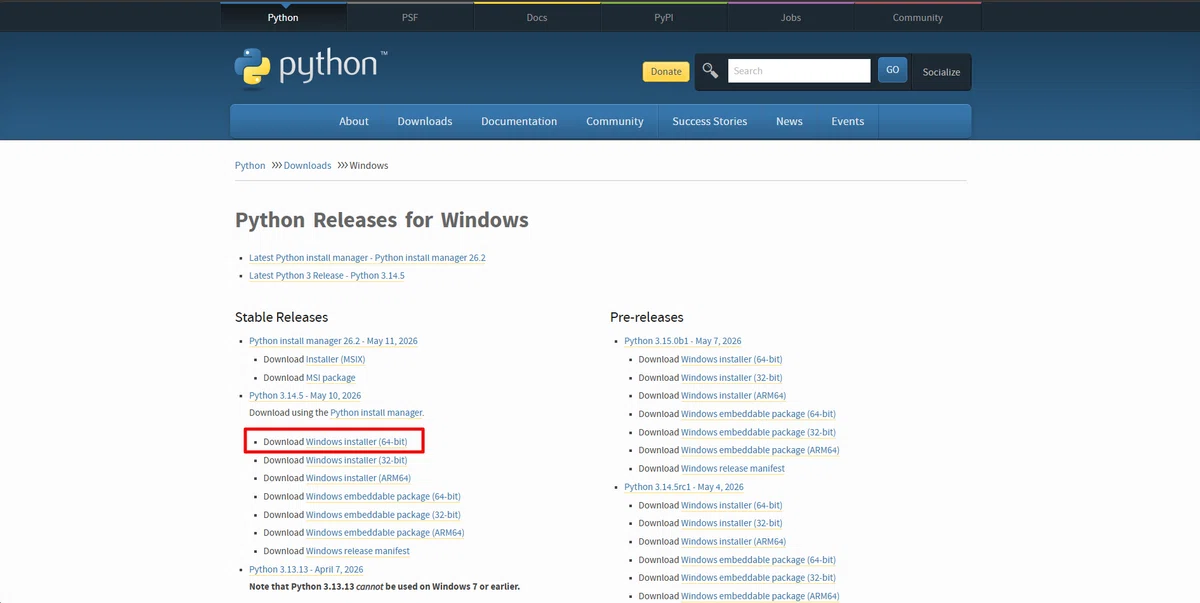Screen dimensions: 1200x603
Task: Open the Python 3.14.5 - May 10, 2026 release link
Action: (305, 395)
